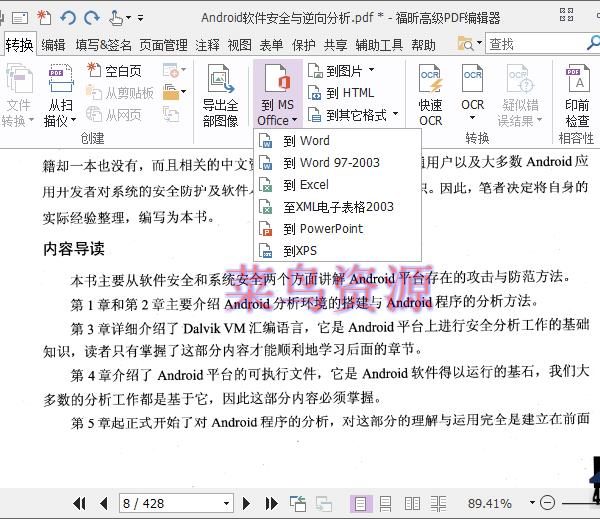Click the Redo arrow in title bar
The width and height of the screenshot is (600, 519).
(x=92, y=17)
